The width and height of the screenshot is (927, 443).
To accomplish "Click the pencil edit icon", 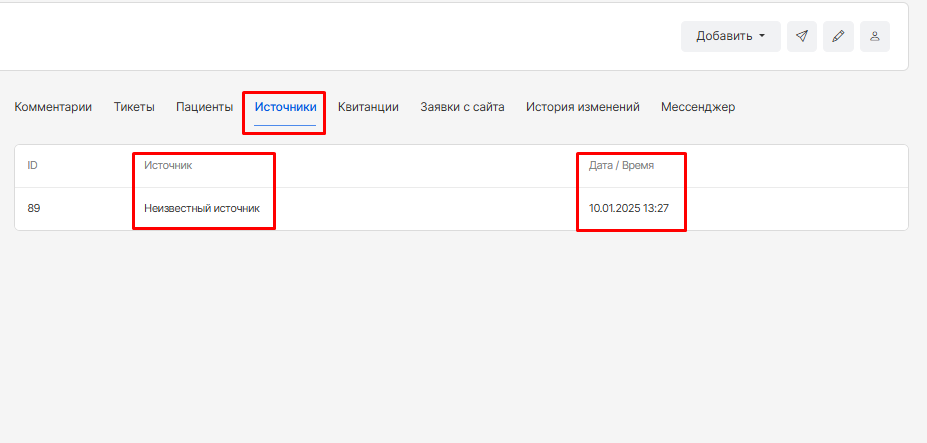I will point(838,36).
